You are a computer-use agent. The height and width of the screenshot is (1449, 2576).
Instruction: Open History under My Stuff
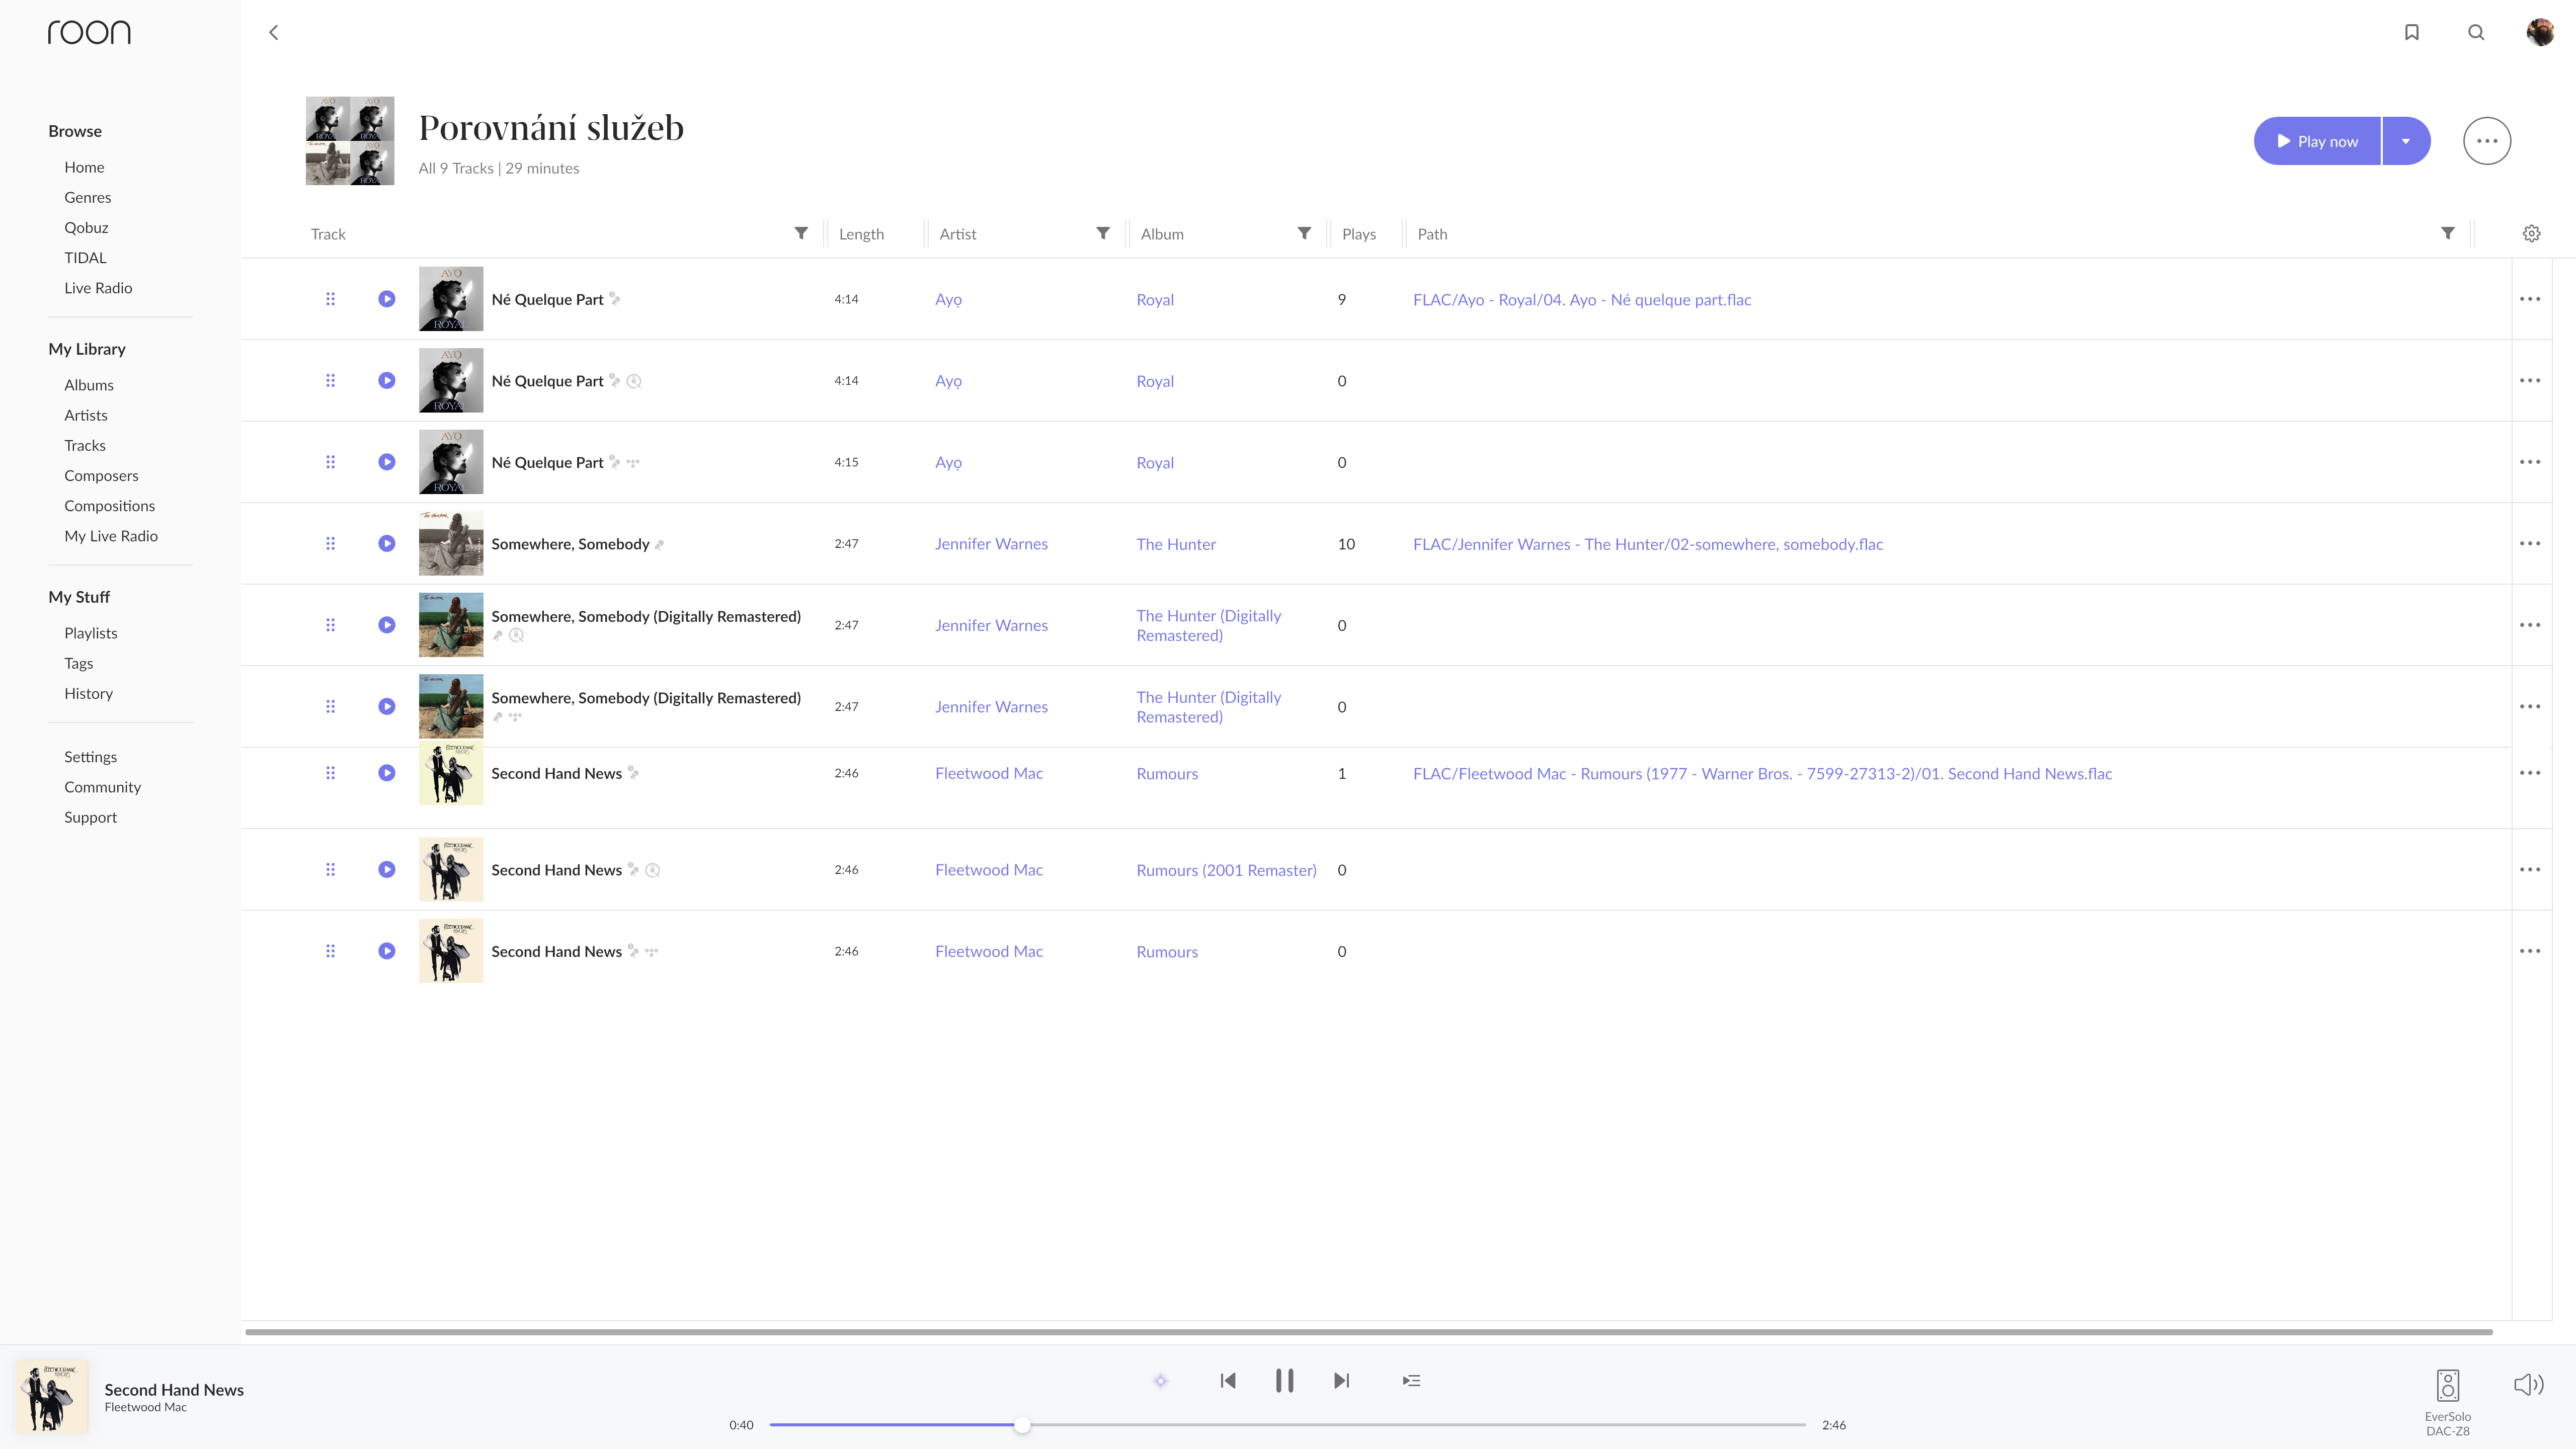pos(88,693)
